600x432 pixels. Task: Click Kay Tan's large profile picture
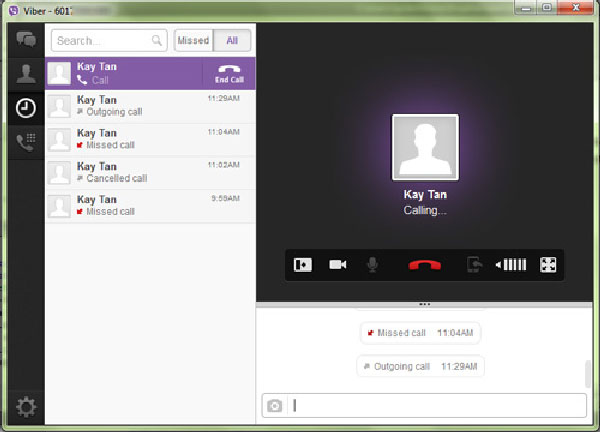pos(425,147)
